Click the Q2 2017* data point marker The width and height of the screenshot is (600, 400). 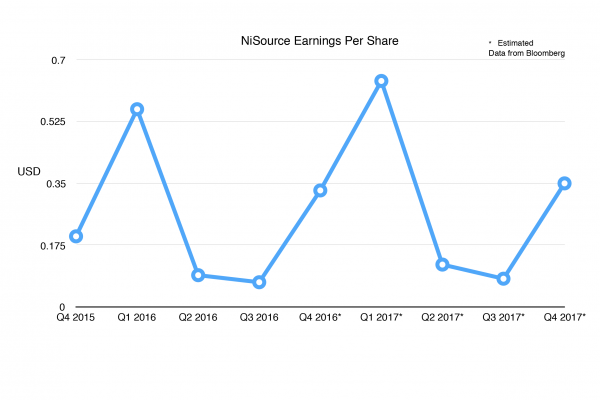coord(442,264)
